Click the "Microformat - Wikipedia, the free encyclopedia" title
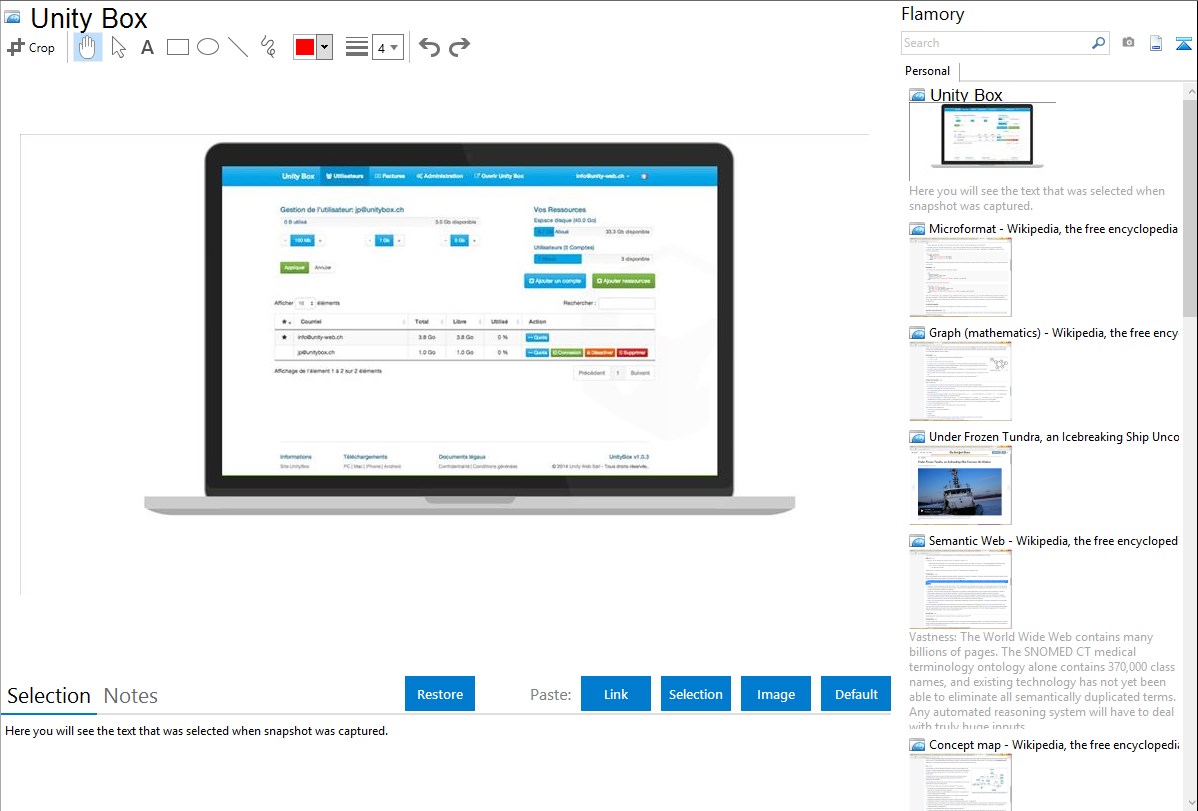 1054,229
